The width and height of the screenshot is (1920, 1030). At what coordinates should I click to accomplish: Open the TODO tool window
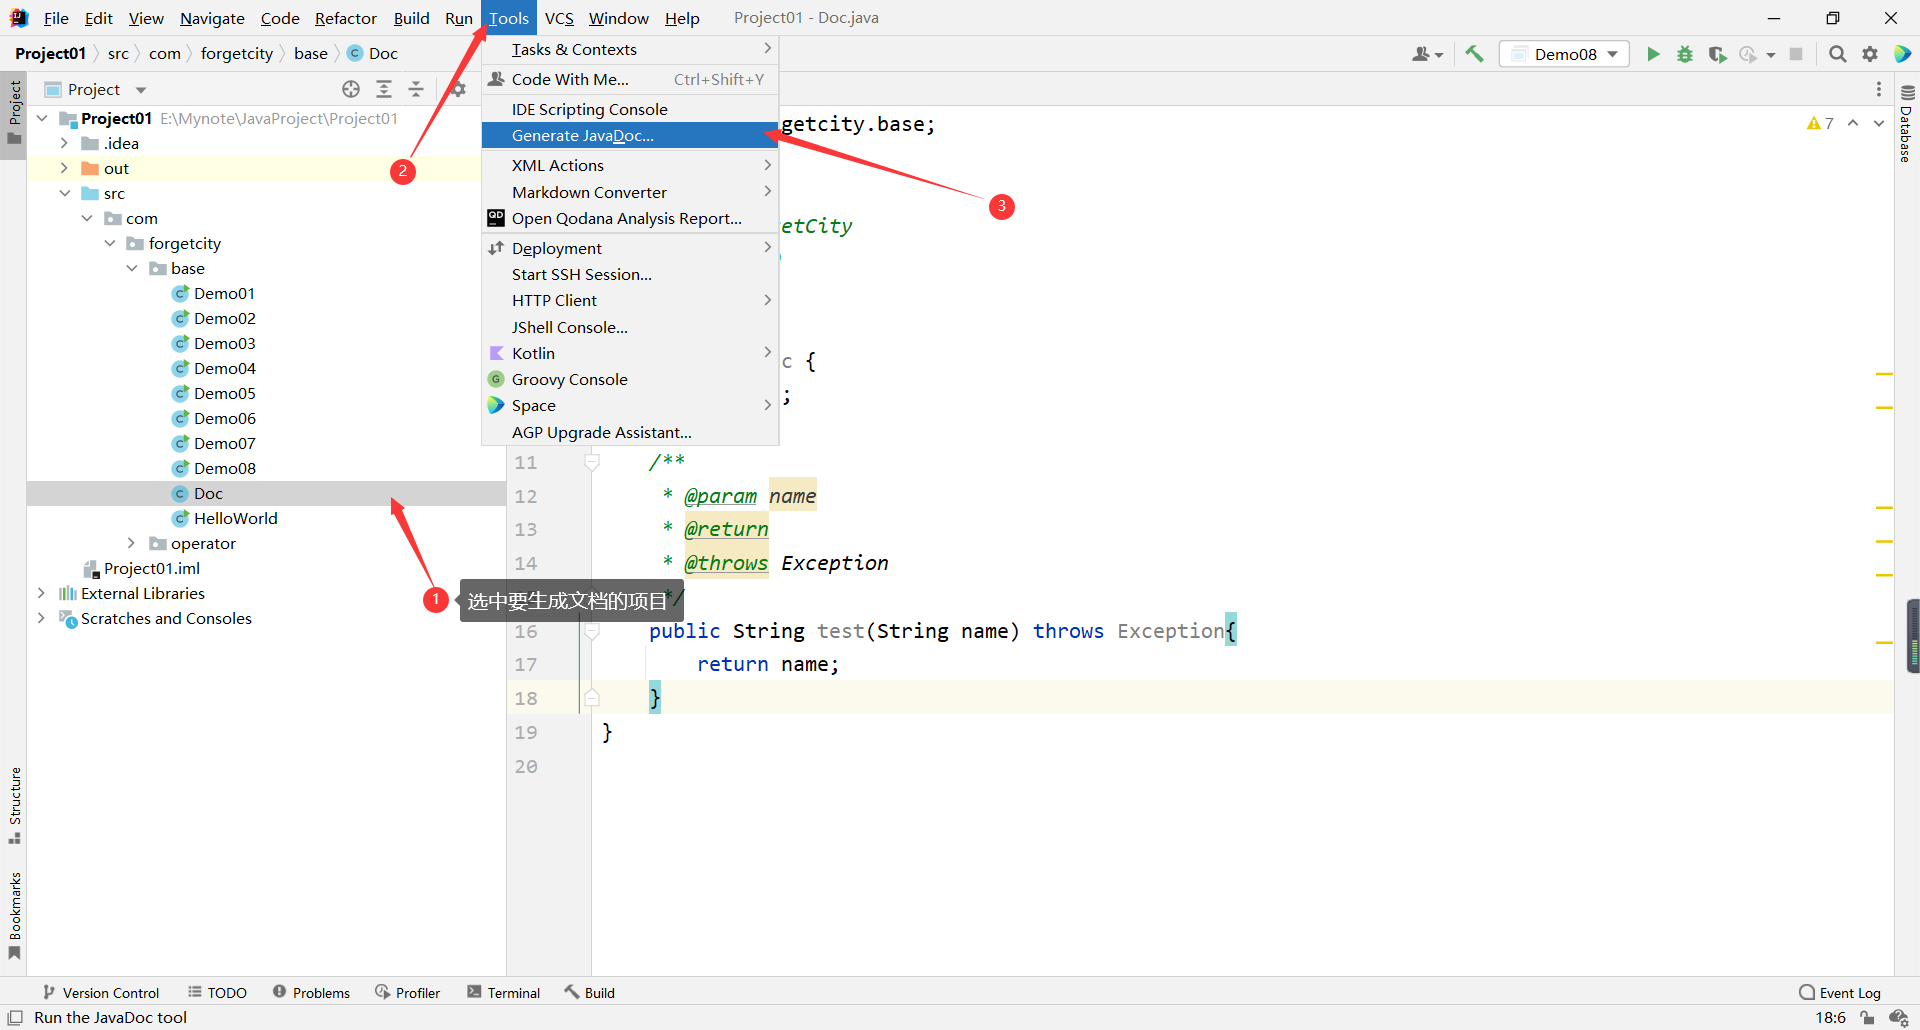217,992
